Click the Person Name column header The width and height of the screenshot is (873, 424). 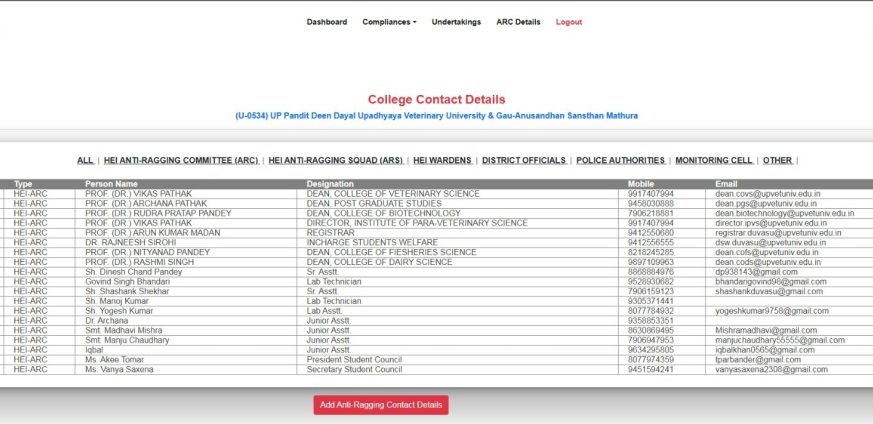pos(111,184)
